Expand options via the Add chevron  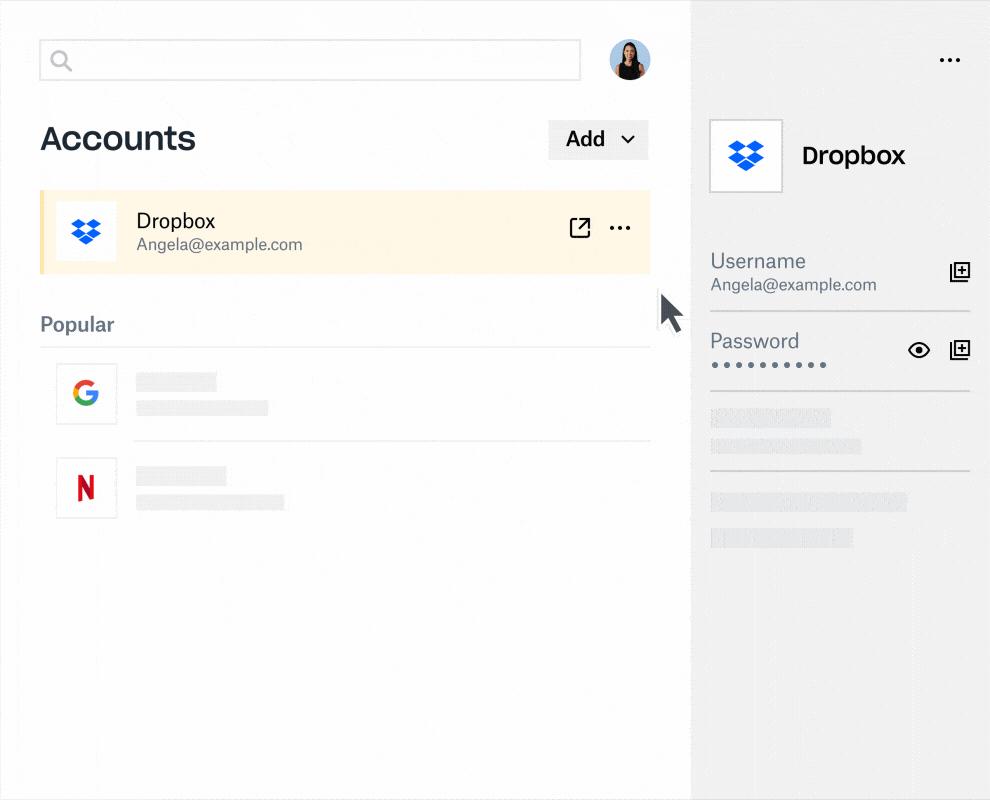tap(628, 140)
